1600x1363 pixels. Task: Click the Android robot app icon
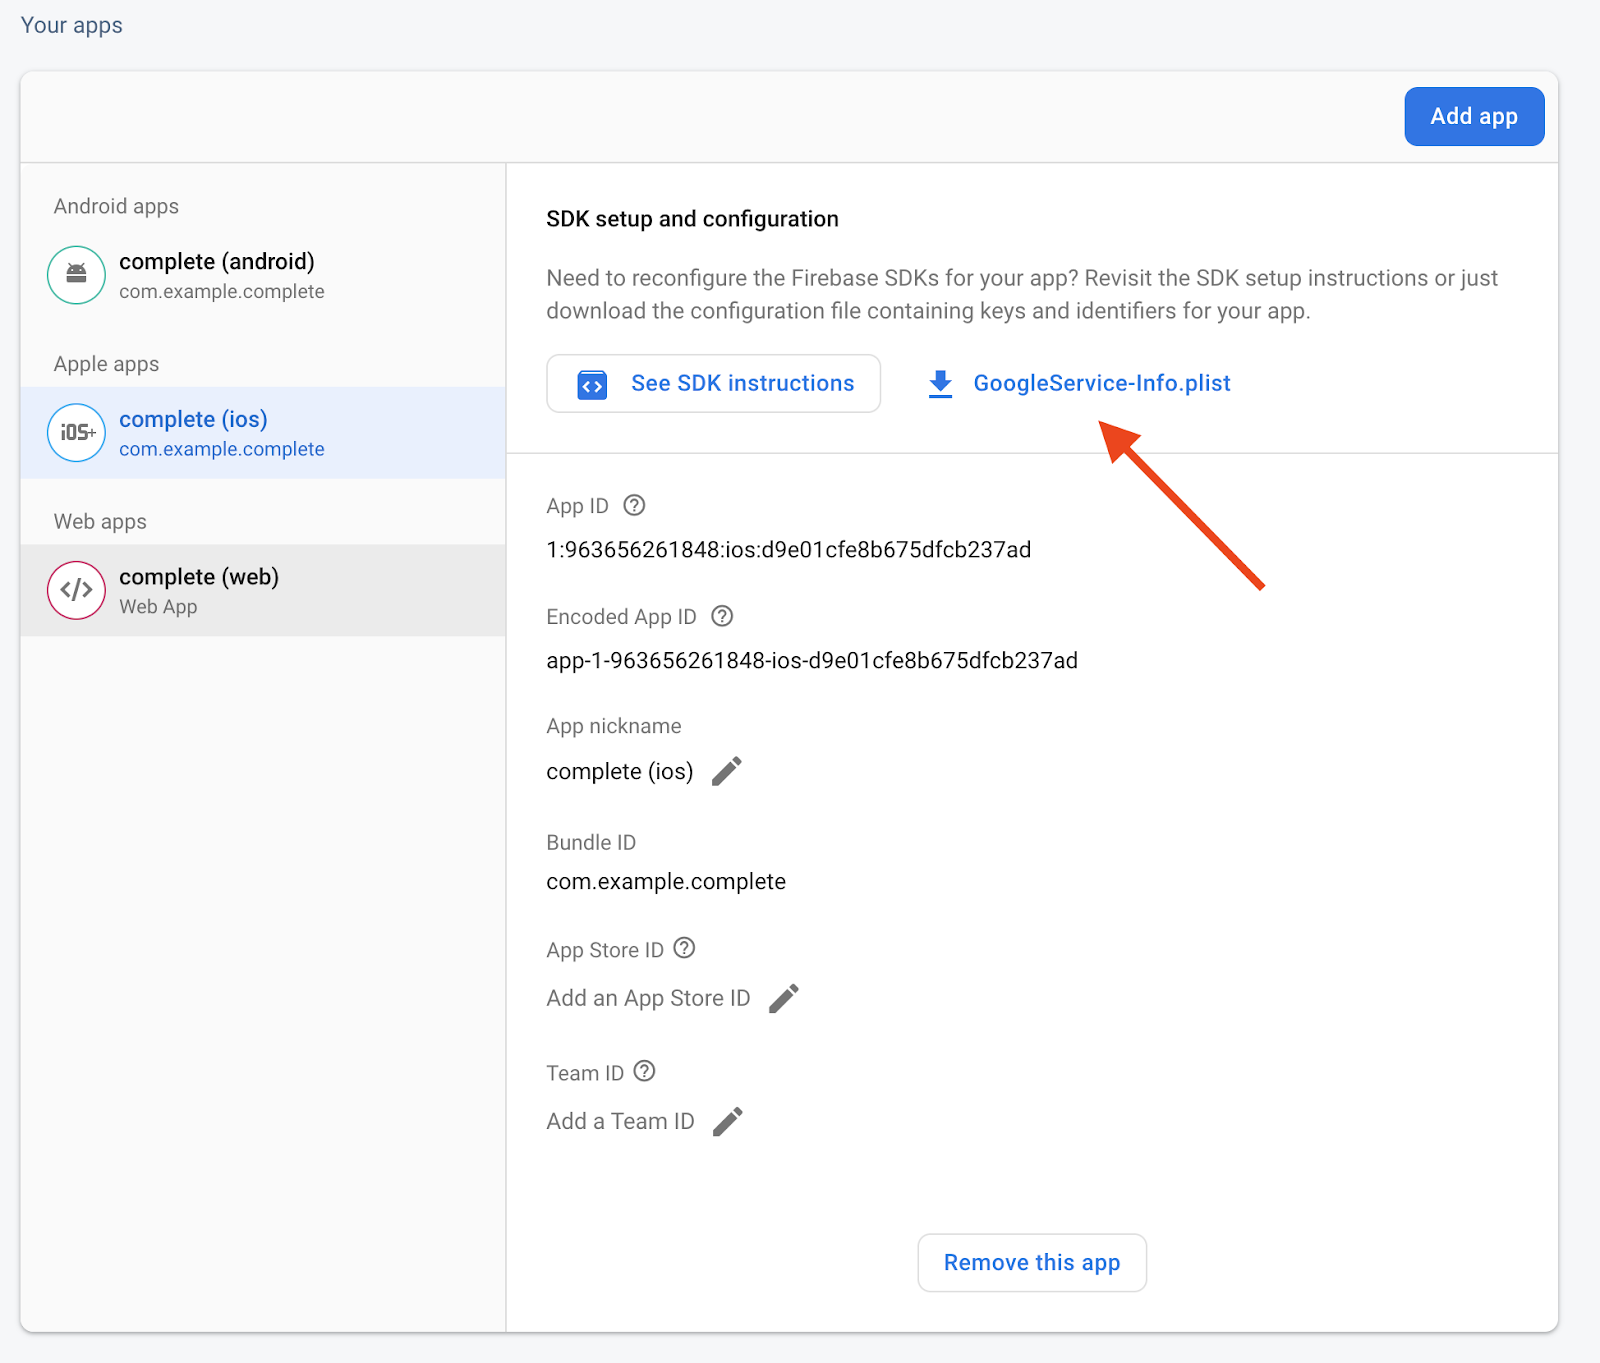pyautogui.click(x=76, y=275)
